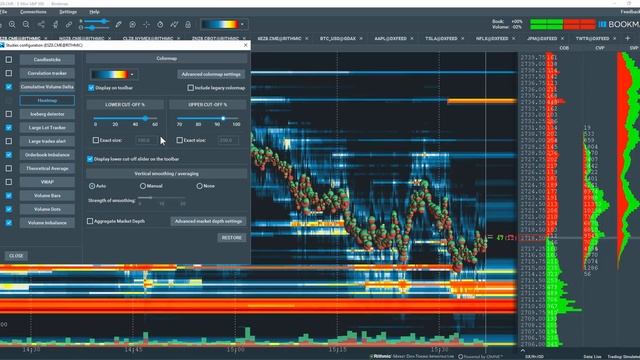Click the plug icon in the toolbar
The image size is (640, 360).
click(x=55, y=24)
